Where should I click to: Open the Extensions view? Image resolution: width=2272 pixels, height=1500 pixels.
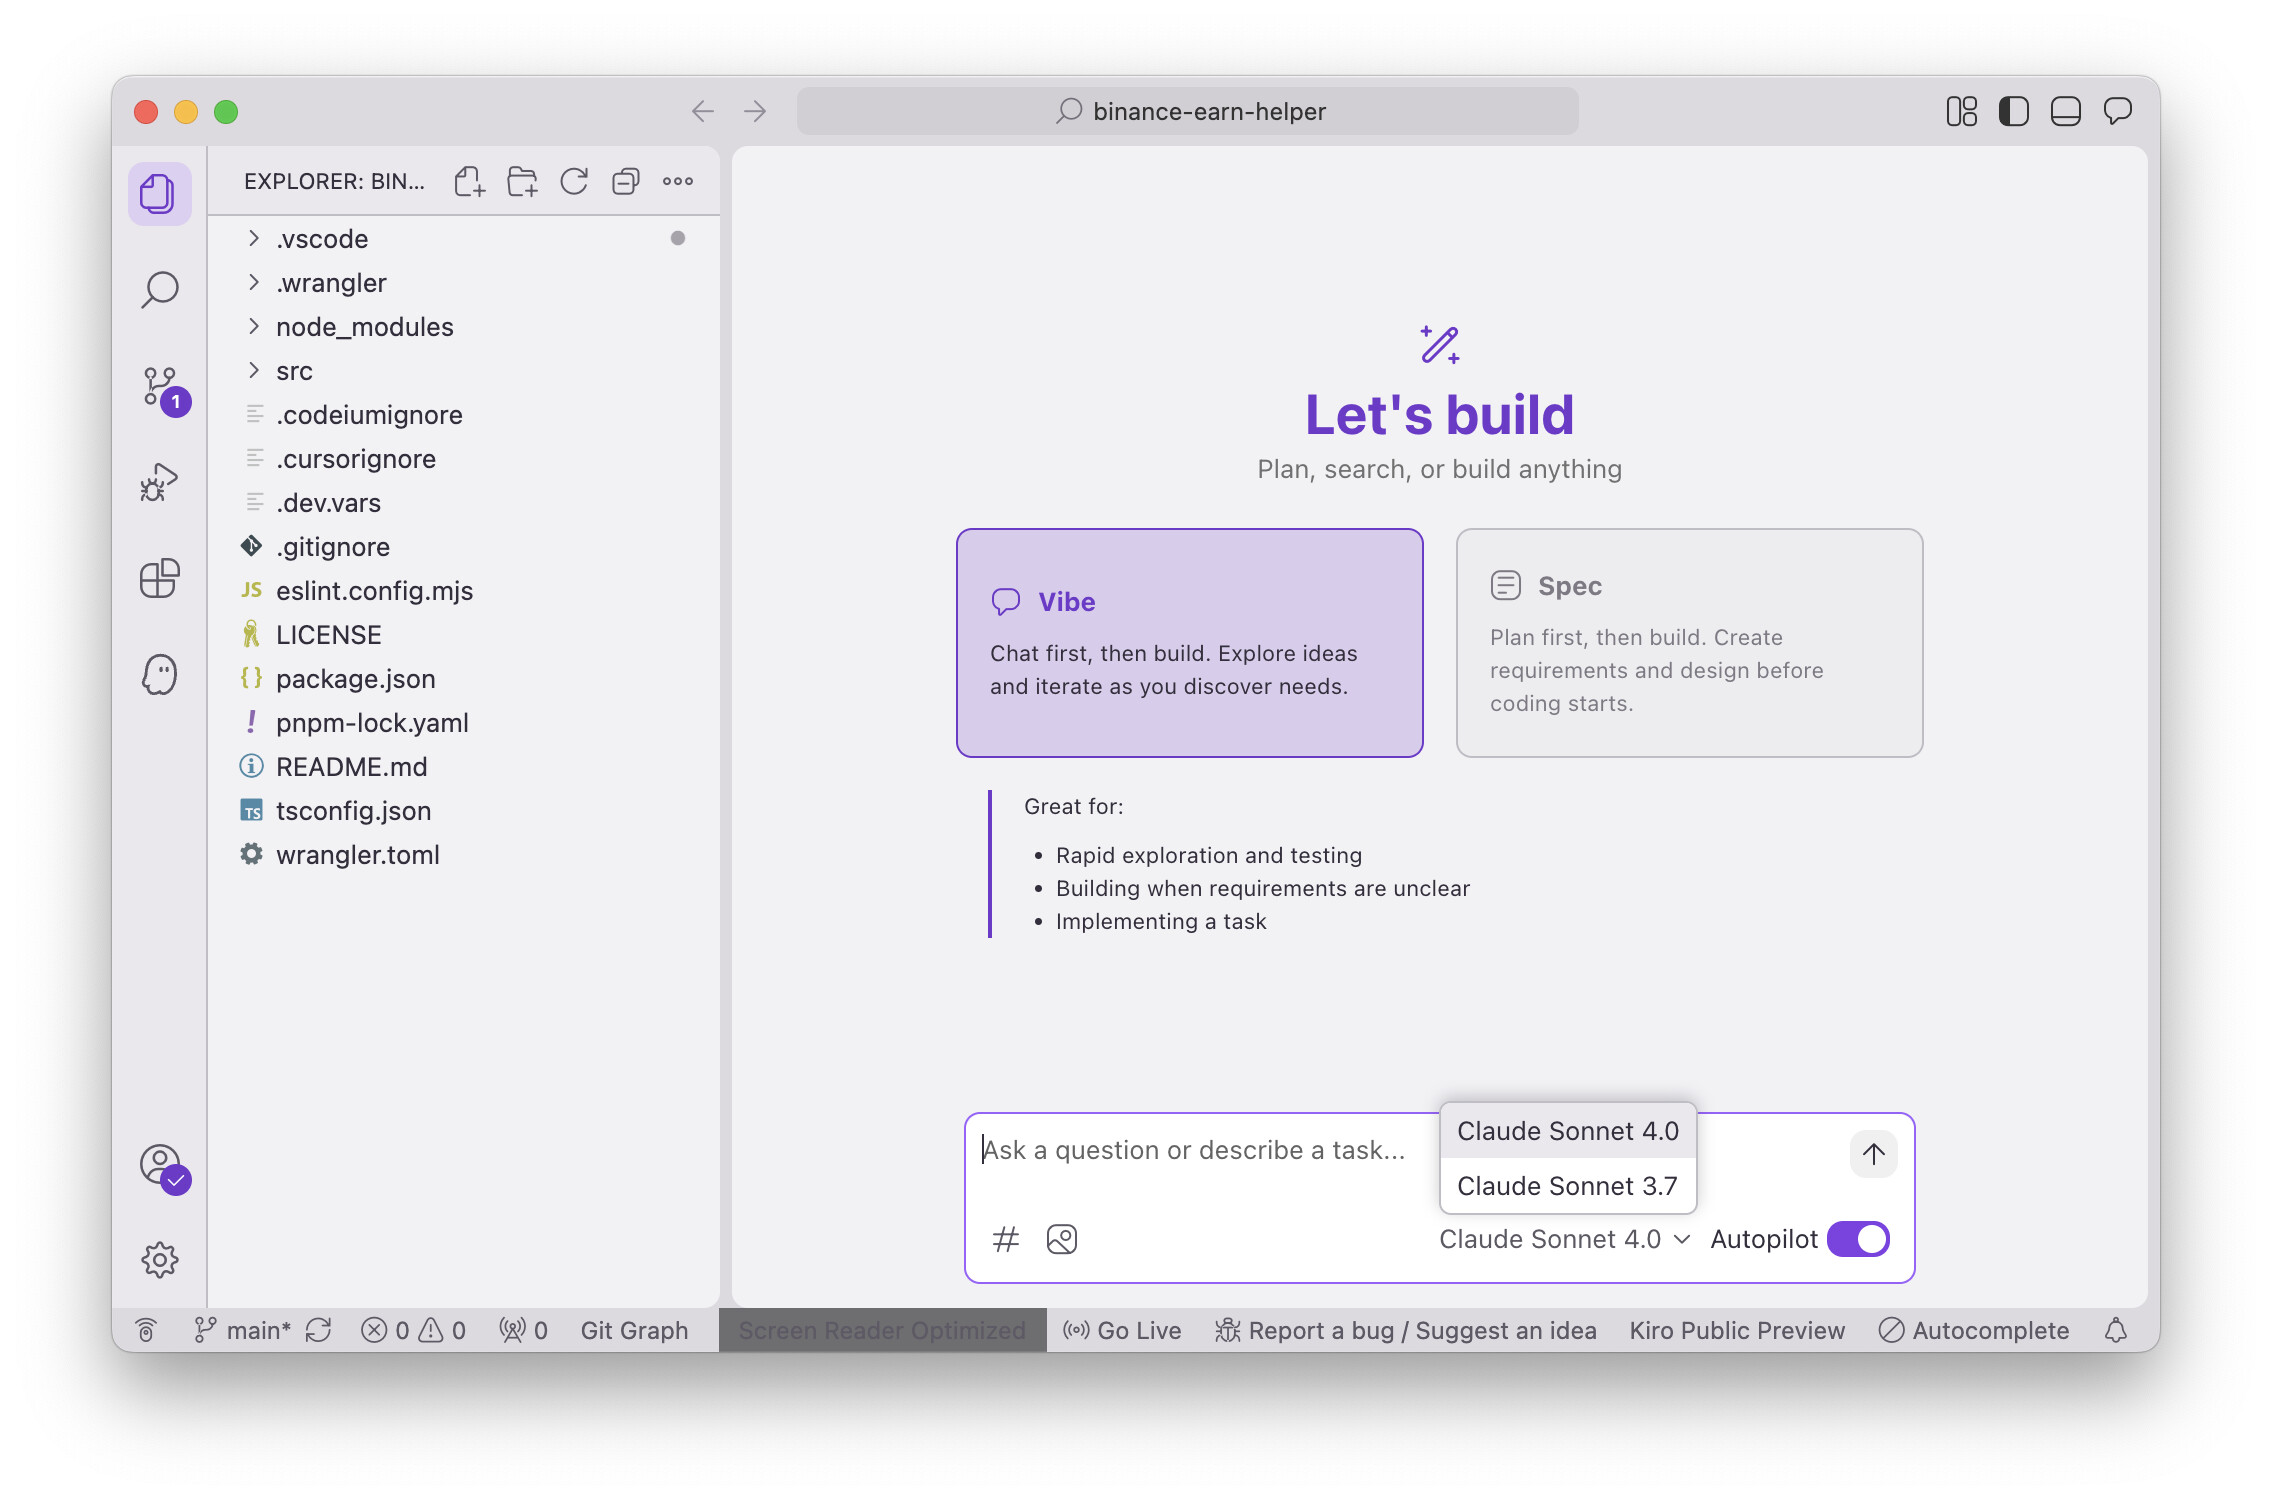pos(159,578)
